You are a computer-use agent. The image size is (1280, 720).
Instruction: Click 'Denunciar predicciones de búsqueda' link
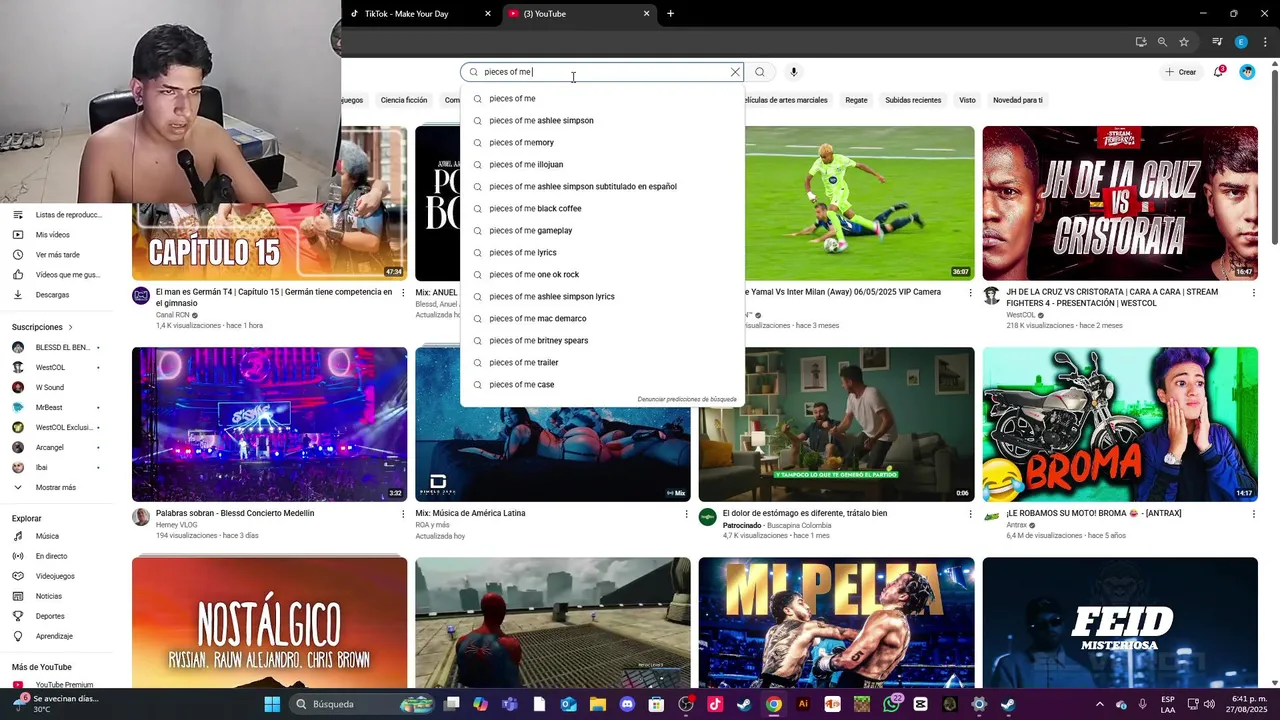(x=687, y=400)
